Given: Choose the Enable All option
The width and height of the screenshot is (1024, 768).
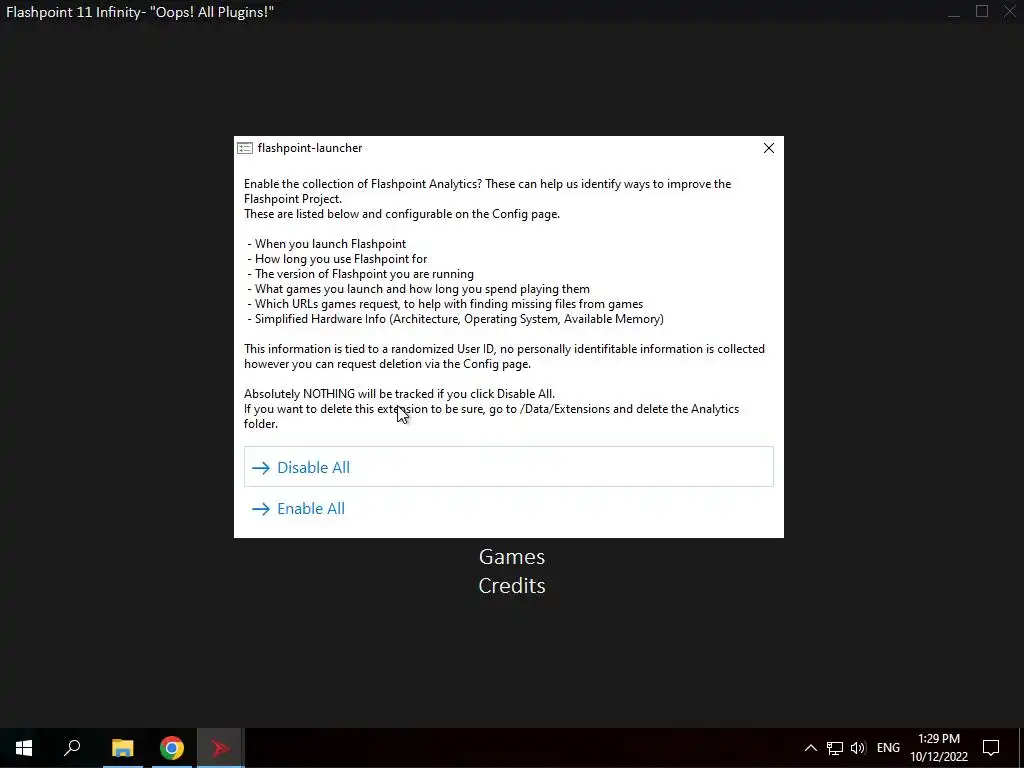Looking at the screenshot, I should coord(509,508).
